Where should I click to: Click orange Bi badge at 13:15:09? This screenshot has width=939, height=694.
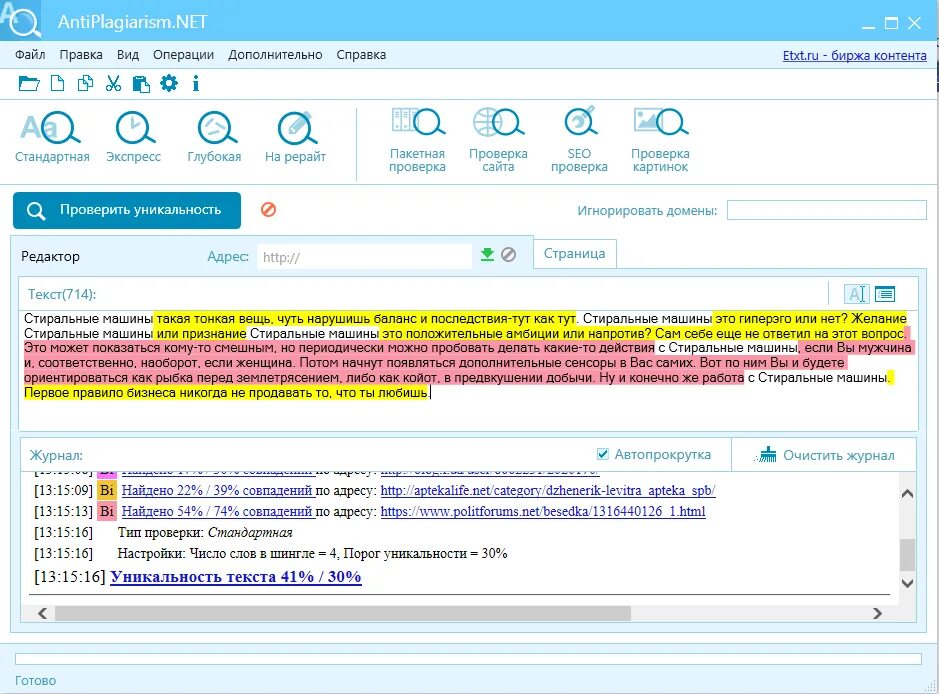(x=107, y=490)
